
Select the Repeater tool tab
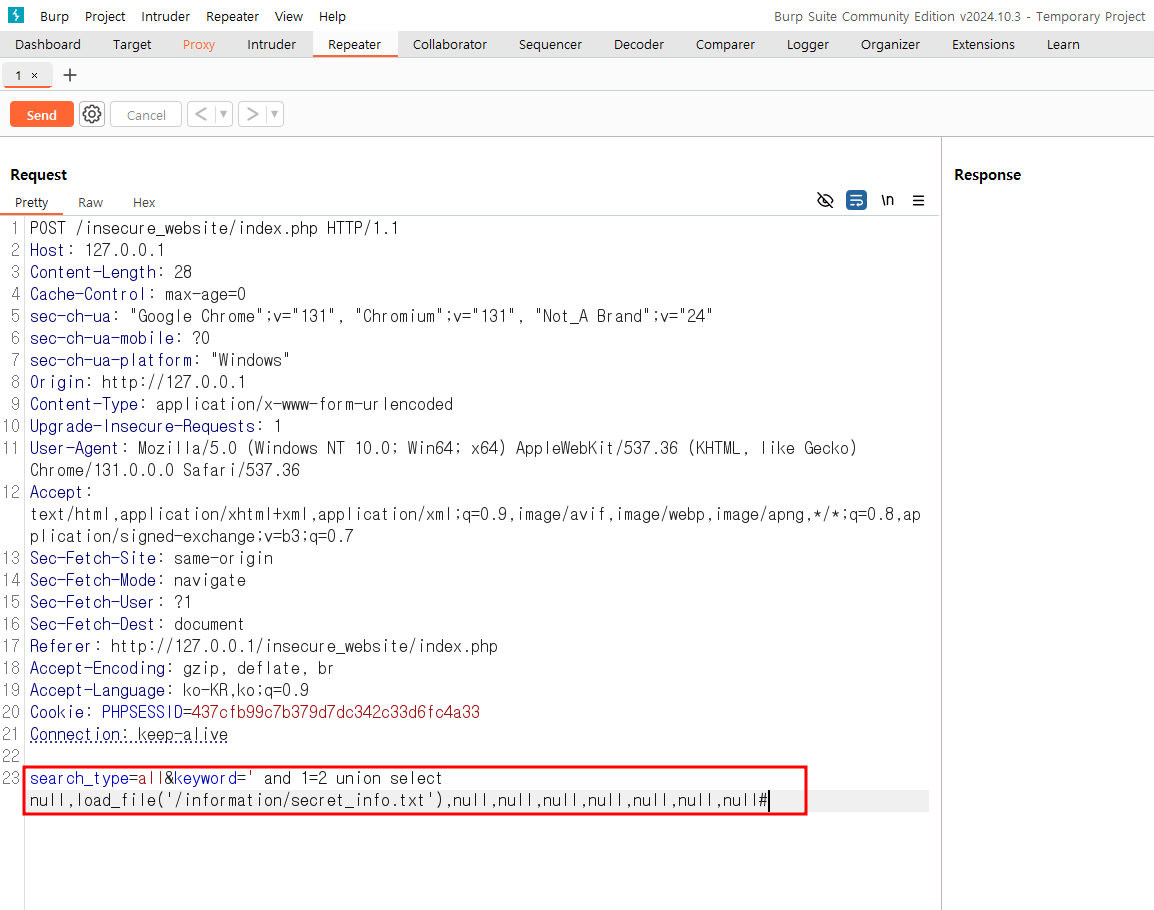coord(355,44)
